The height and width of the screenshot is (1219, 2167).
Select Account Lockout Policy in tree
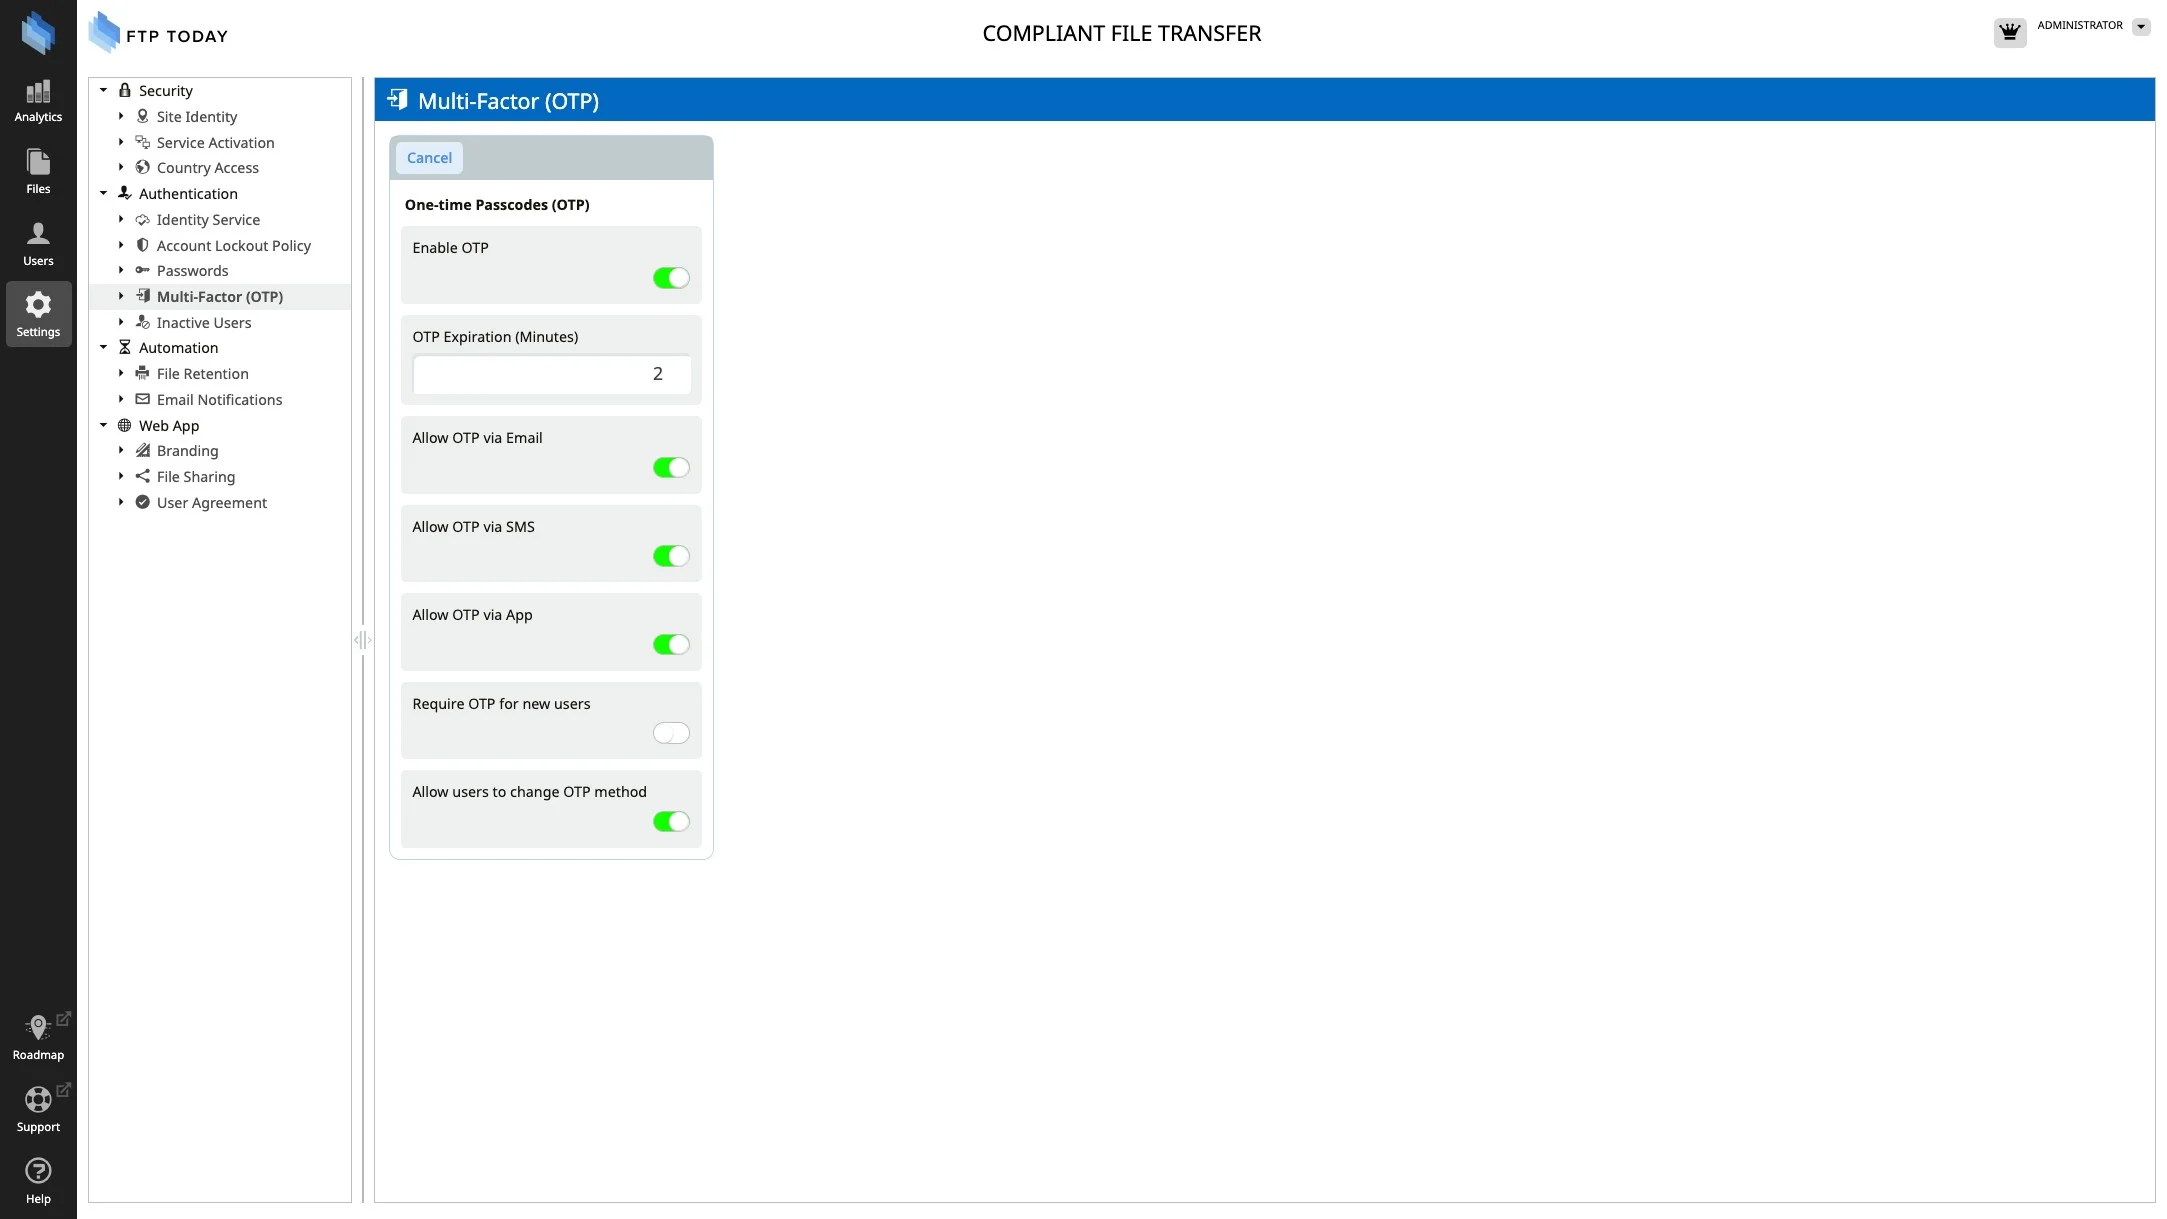[x=233, y=246]
